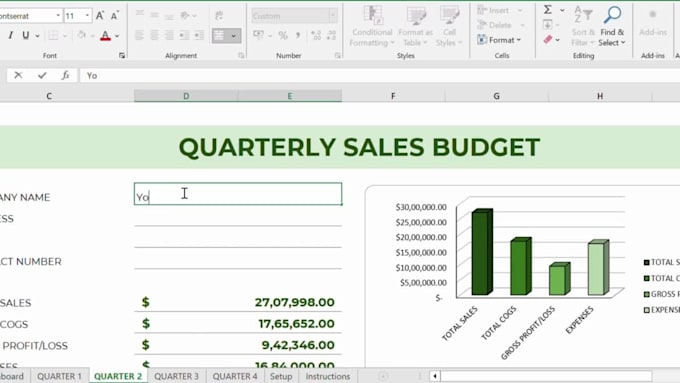This screenshot has width=680, height=383.
Task: Open the Number Format dialog launcher
Action: click(x=337, y=56)
